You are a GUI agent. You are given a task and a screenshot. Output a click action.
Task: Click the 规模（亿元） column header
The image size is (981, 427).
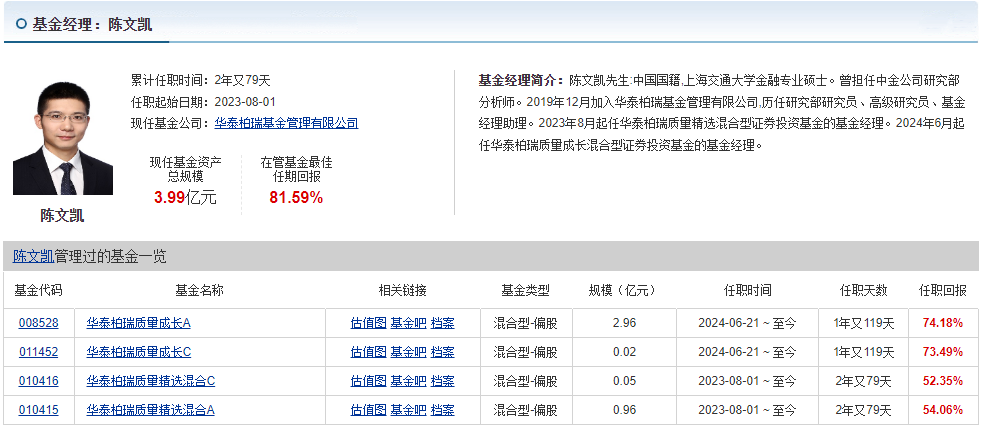[x=624, y=290]
